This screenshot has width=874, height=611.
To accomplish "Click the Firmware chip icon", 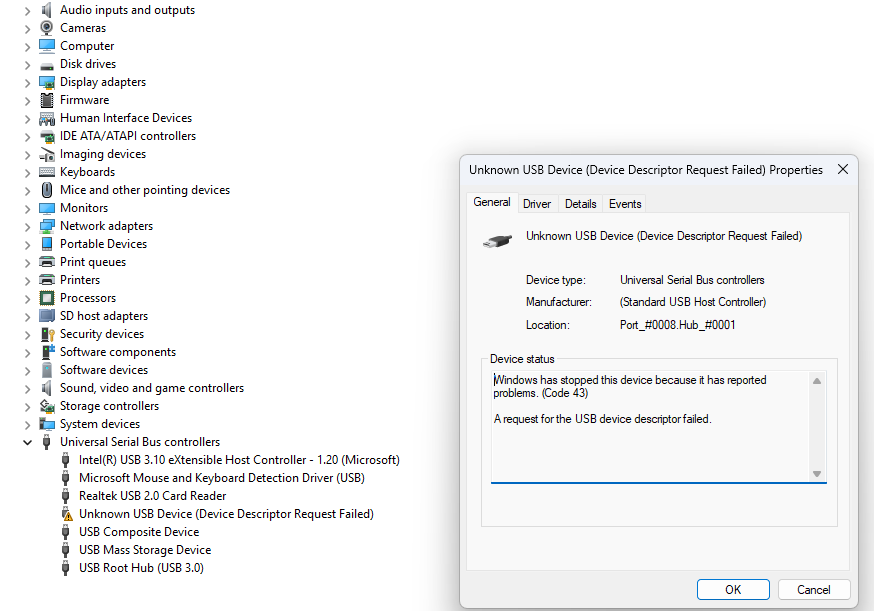I will click(x=47, y=100).
